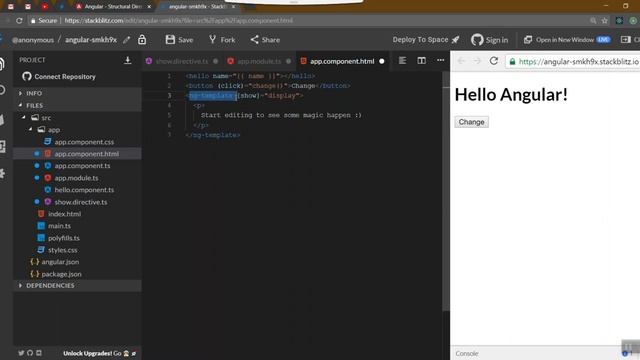Select app.component.html in file tree

(x=78, y=153)
